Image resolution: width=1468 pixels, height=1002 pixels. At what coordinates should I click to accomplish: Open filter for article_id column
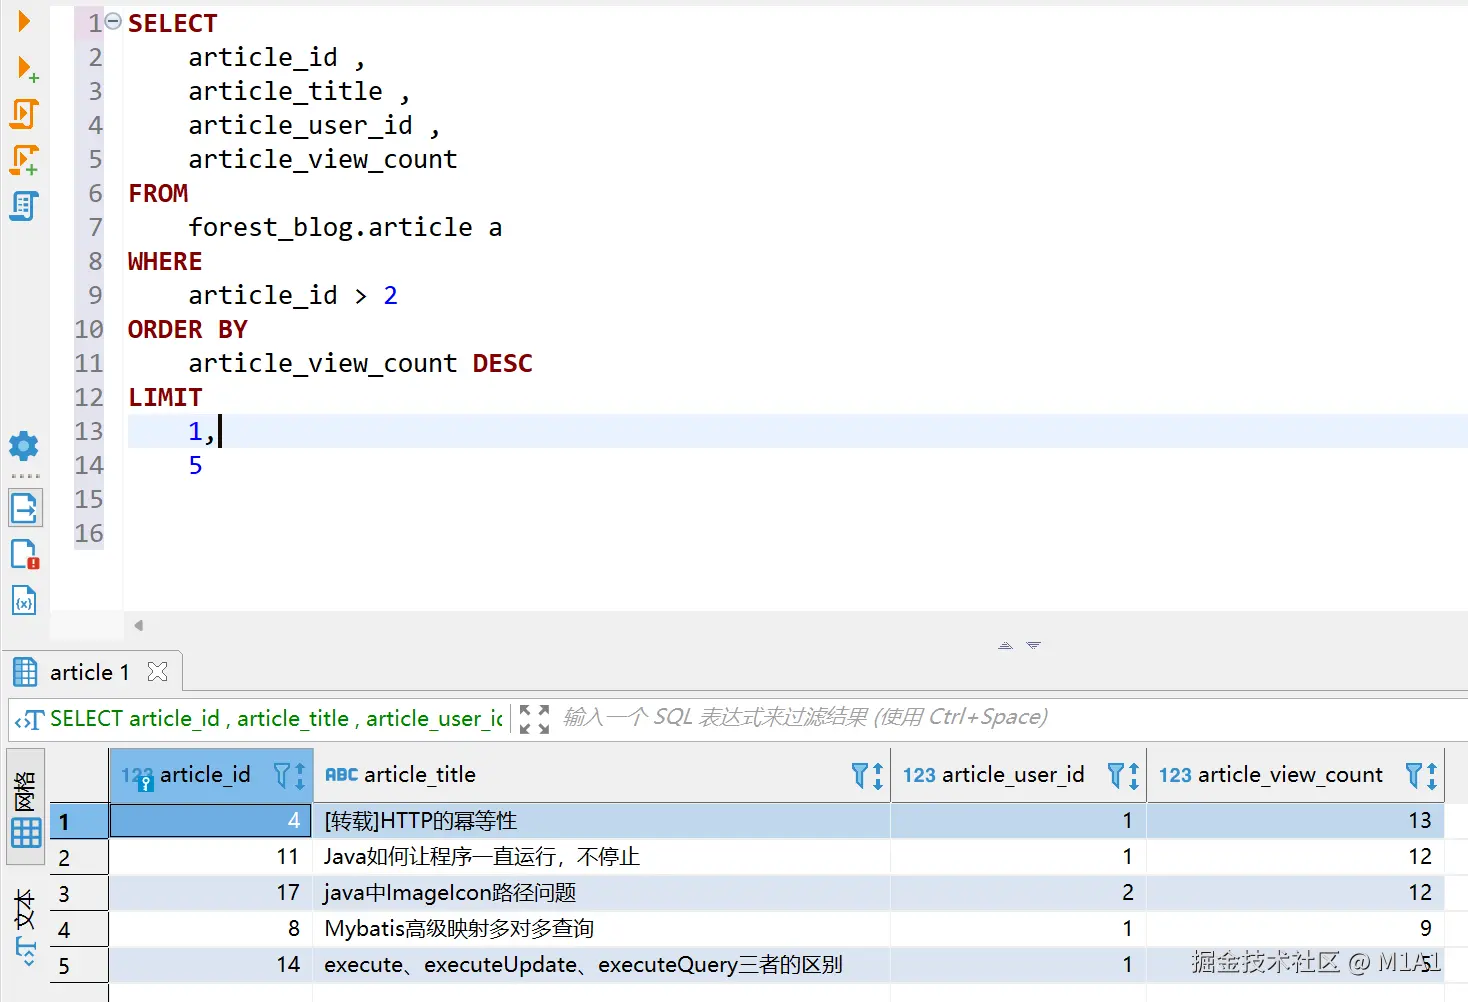tap(282, 775)
